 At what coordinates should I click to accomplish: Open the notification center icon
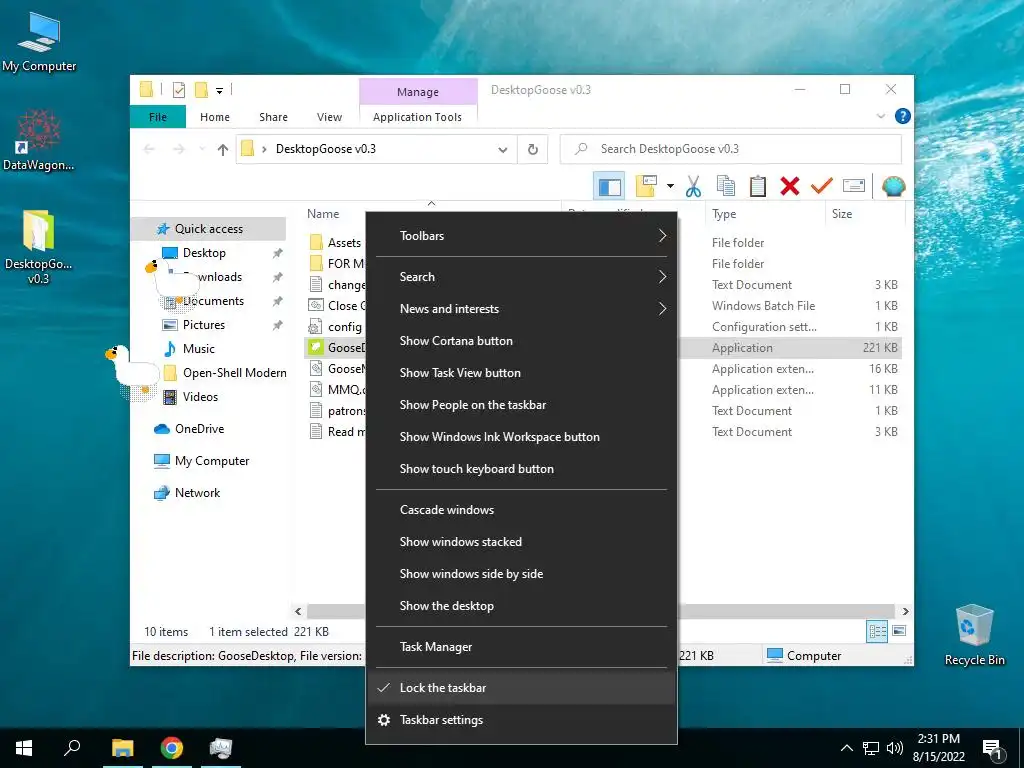pyautogui.click(x=992, y=748)
